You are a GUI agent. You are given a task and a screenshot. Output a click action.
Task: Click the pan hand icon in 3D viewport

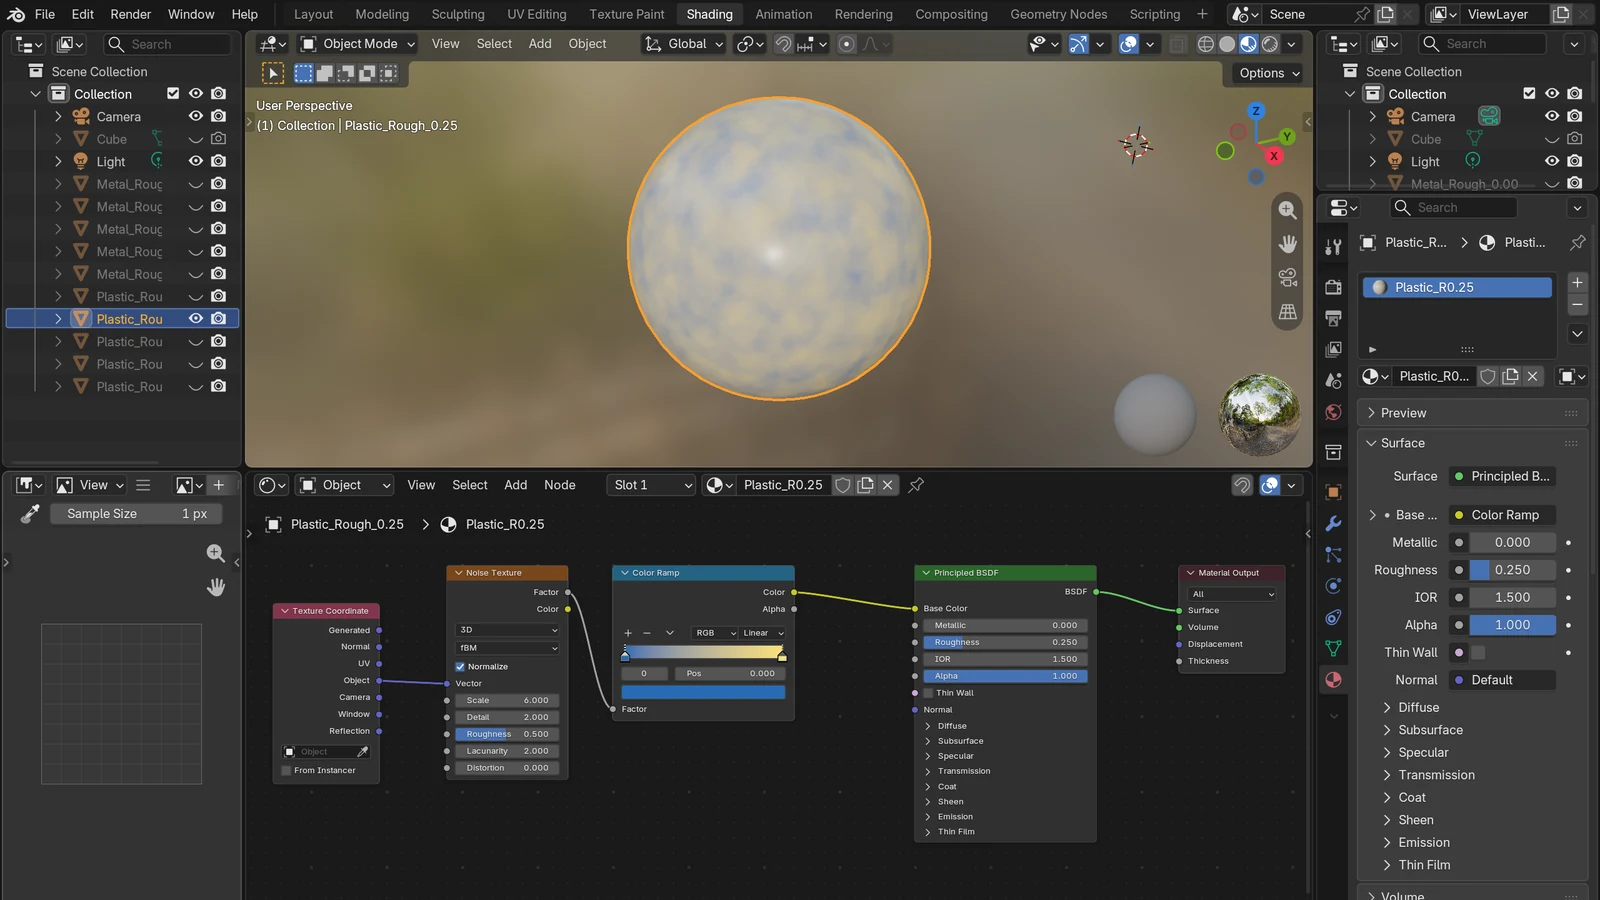1288,244
